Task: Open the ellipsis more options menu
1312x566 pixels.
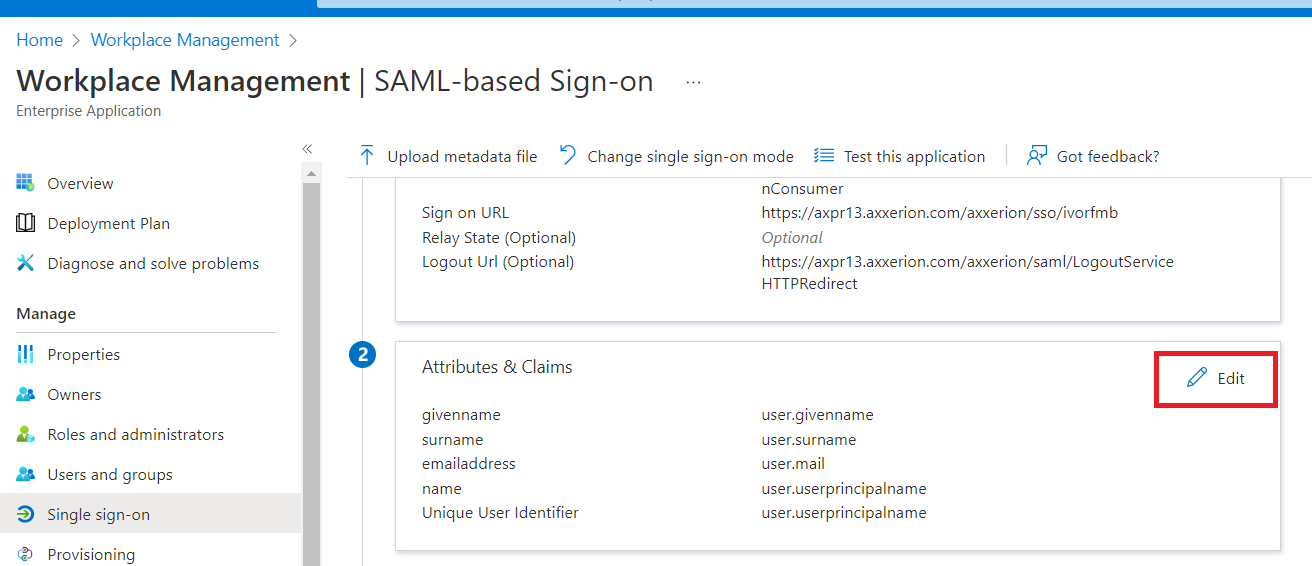Action: tap(693, 82)
